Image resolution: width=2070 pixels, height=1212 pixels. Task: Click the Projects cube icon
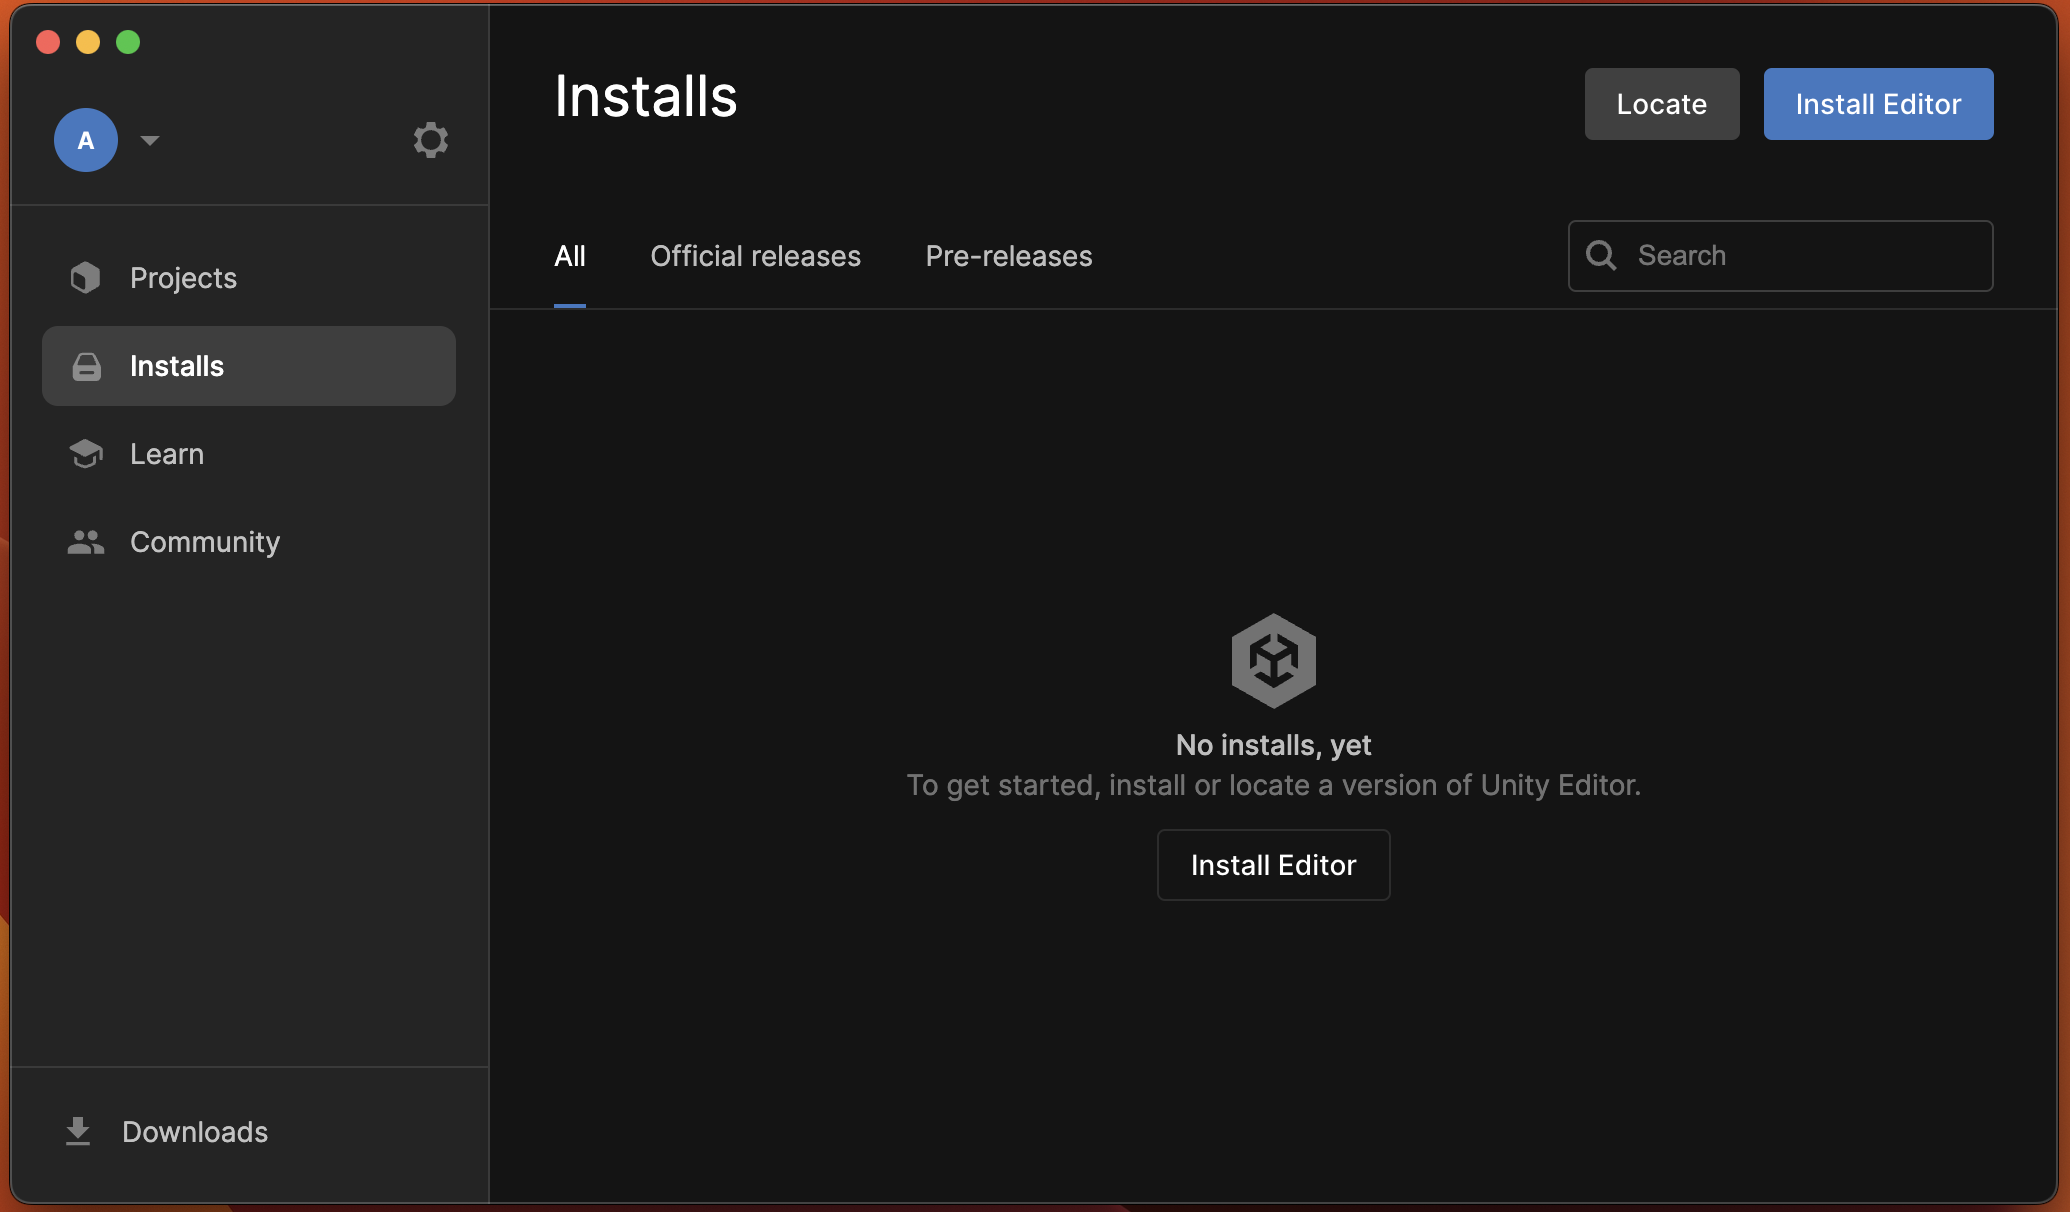click(x=86, y=278)
